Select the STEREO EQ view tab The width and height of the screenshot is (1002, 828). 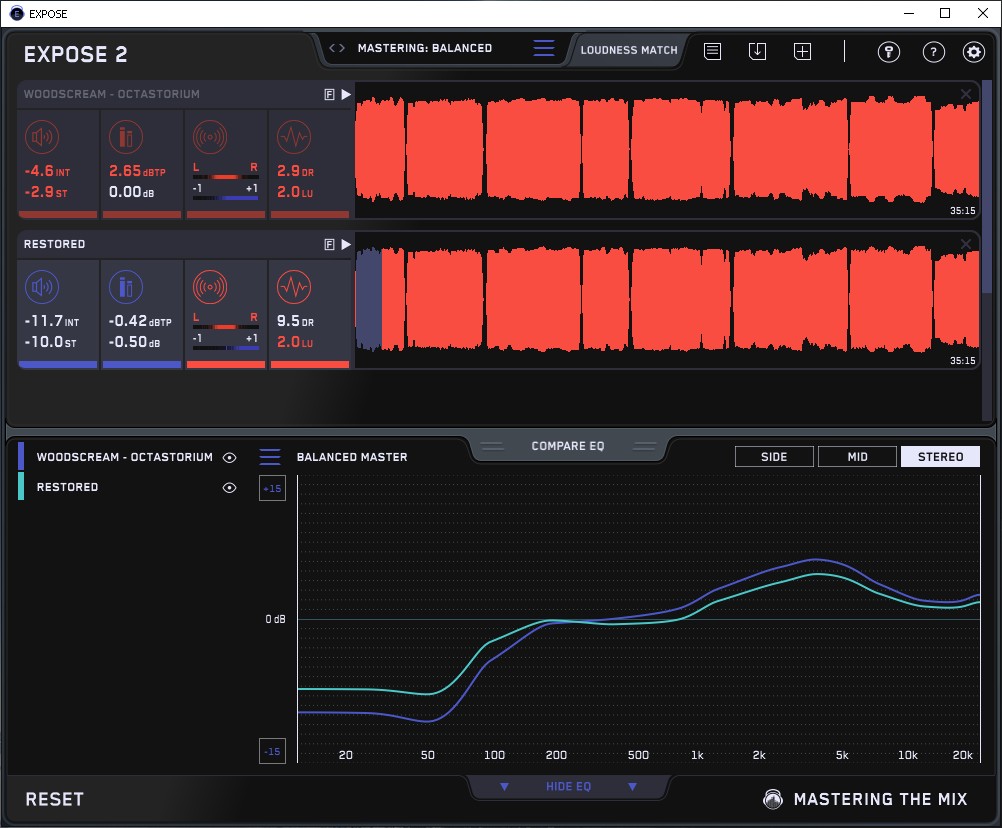940,457
